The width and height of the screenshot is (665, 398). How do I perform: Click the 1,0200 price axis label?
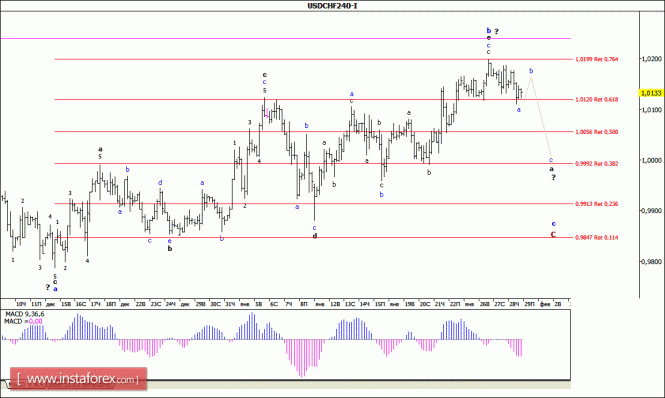tap(652, 59)
